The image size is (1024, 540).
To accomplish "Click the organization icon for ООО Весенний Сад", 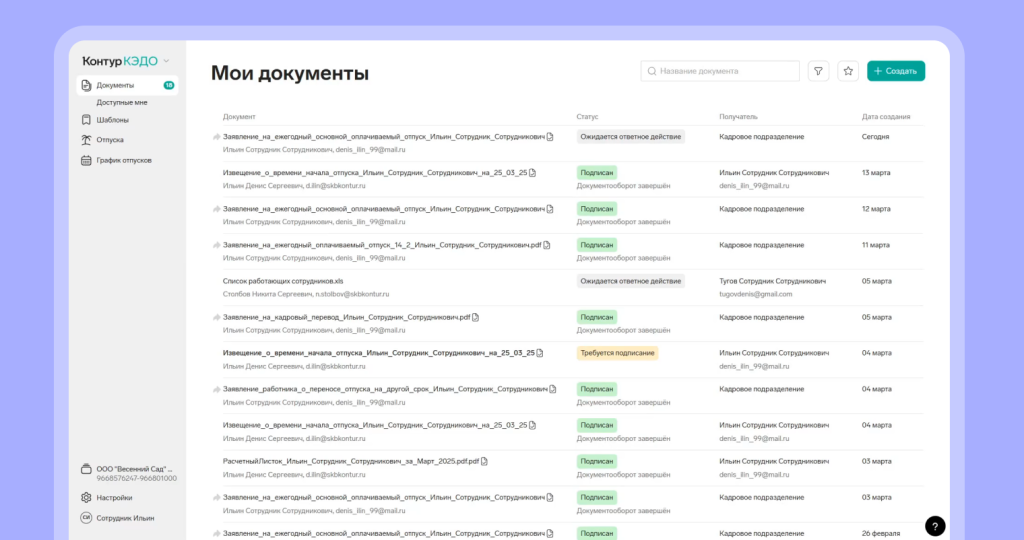I will pos(86,469).
